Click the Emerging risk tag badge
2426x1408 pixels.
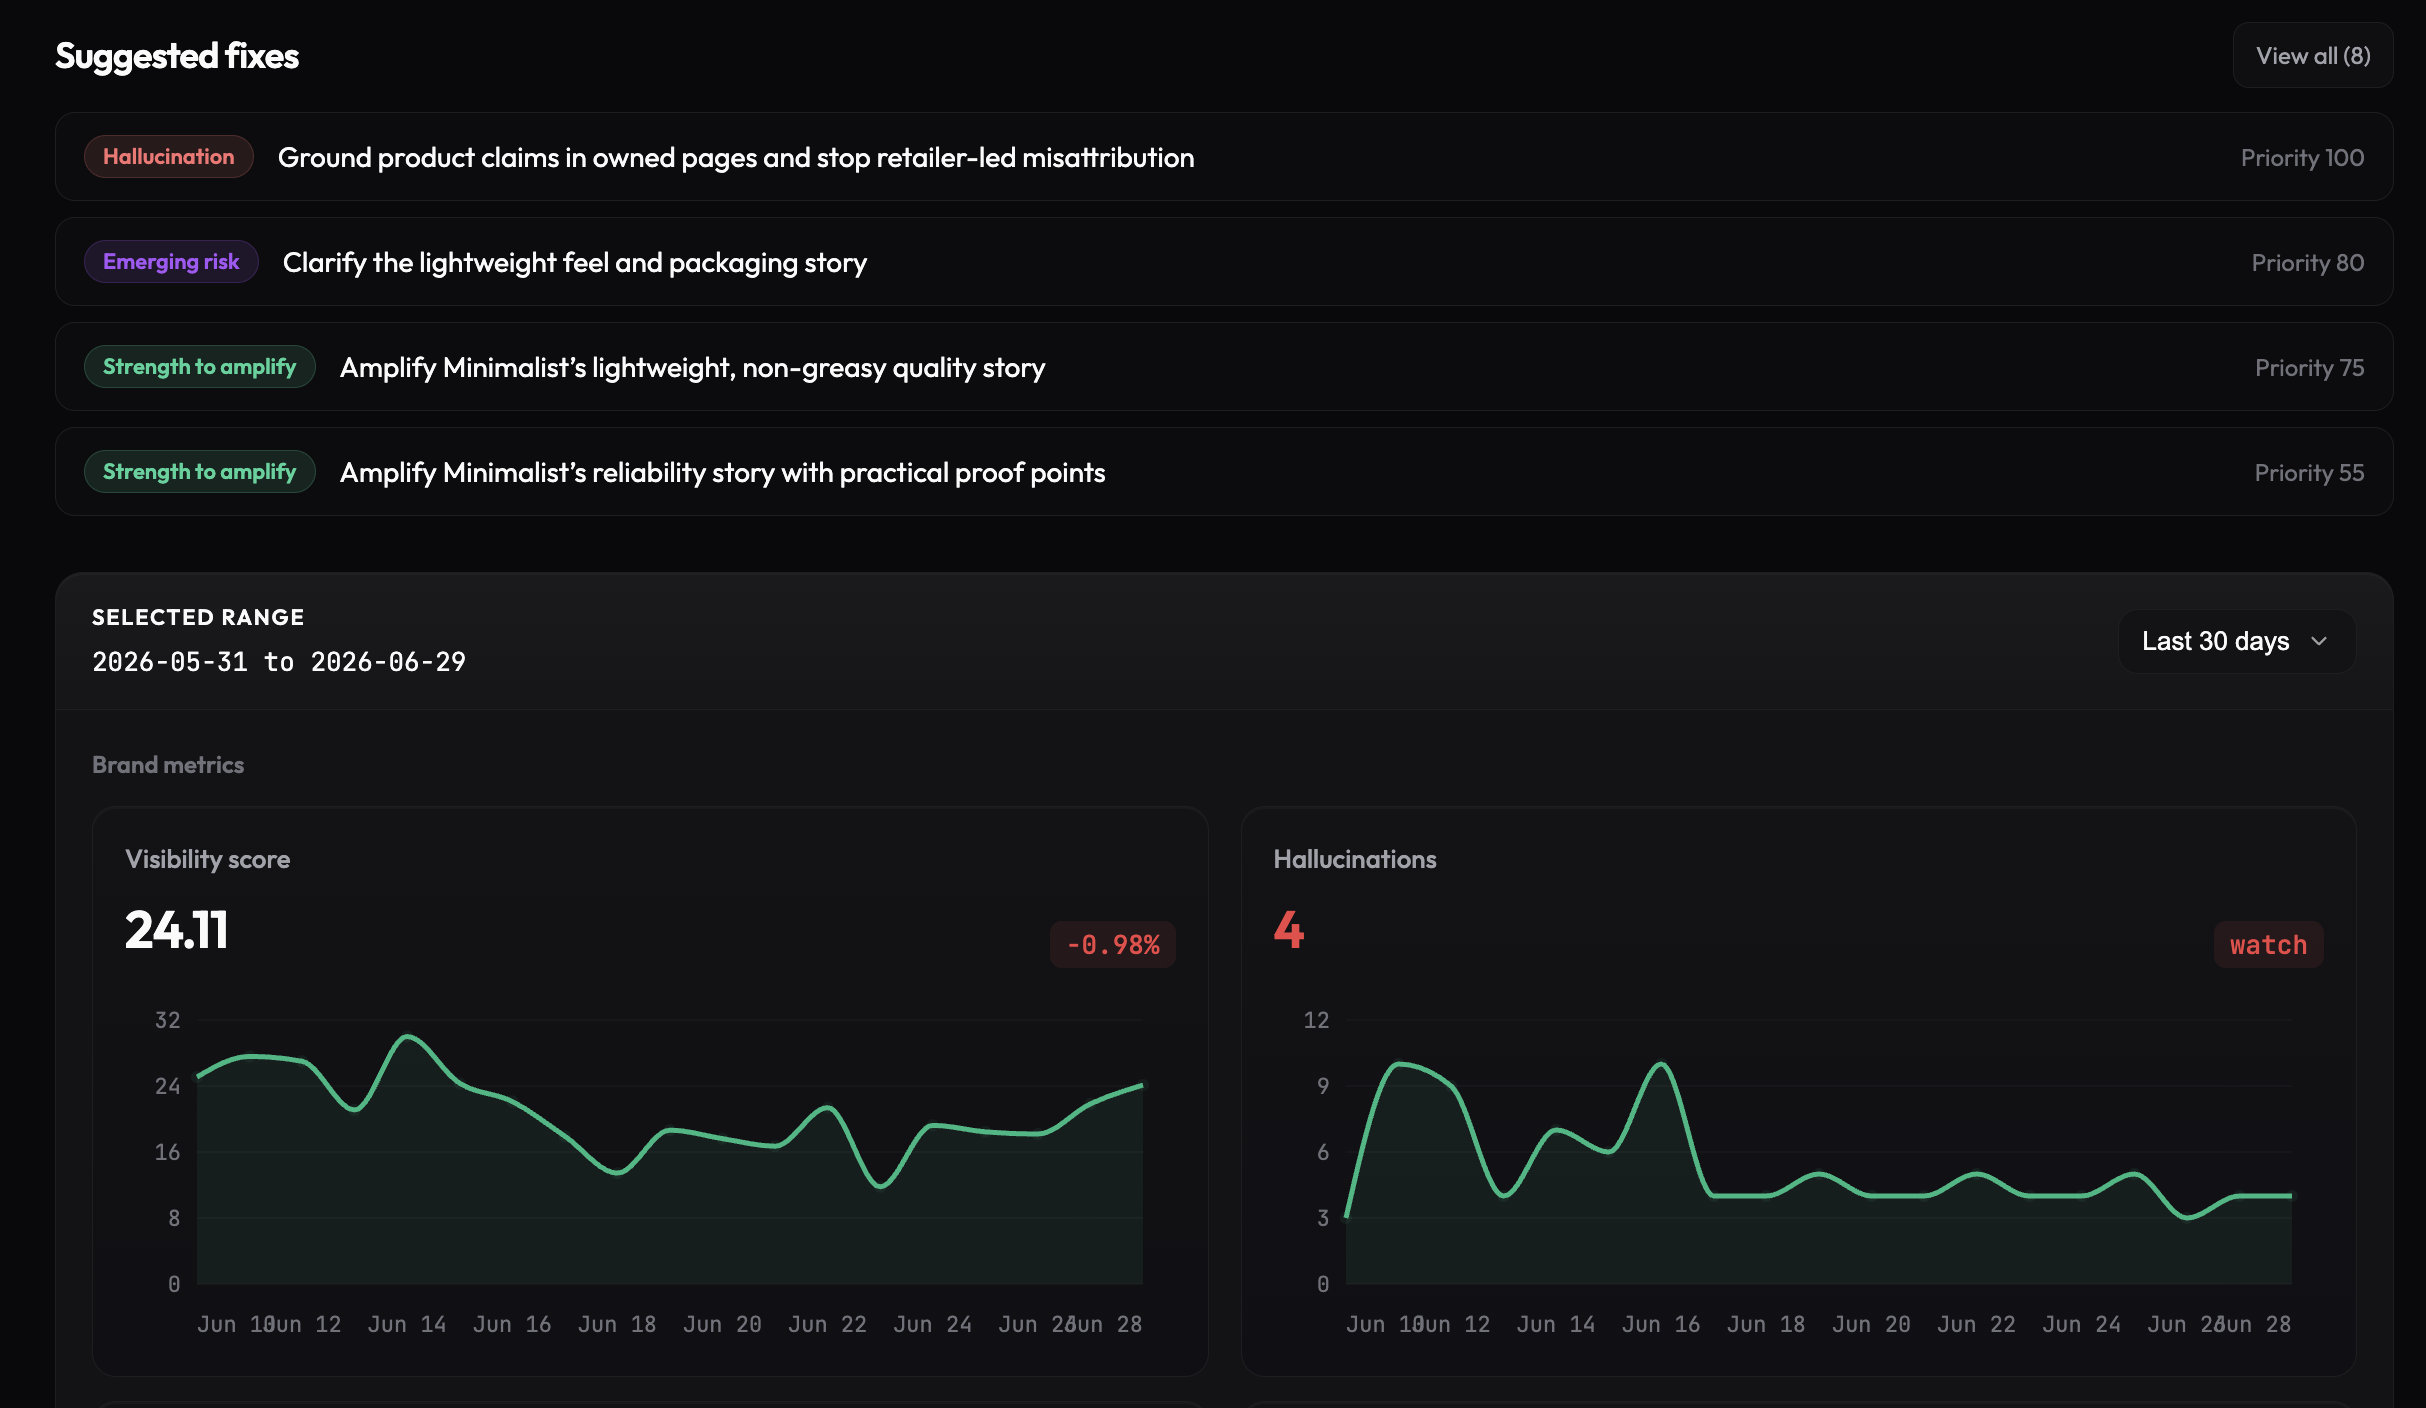tap(171, 262)
